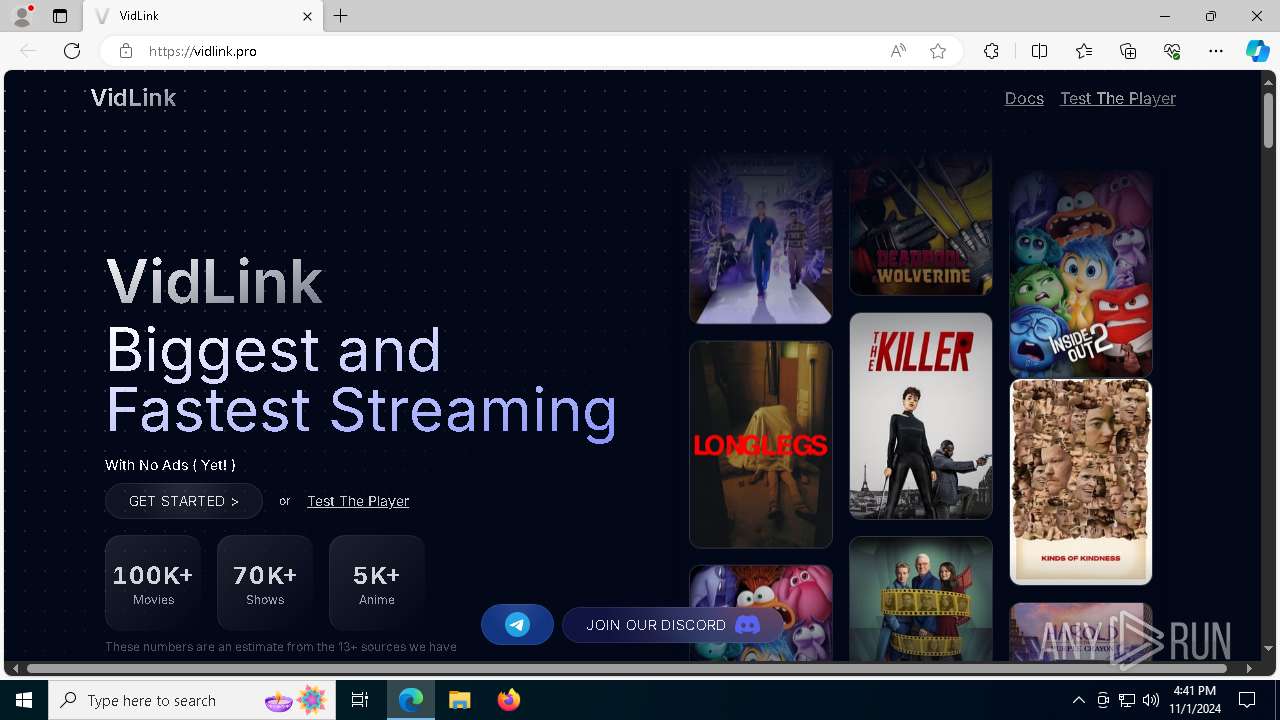1280x720 pixels.
Task: View site information lock icon
Action: 126,51
